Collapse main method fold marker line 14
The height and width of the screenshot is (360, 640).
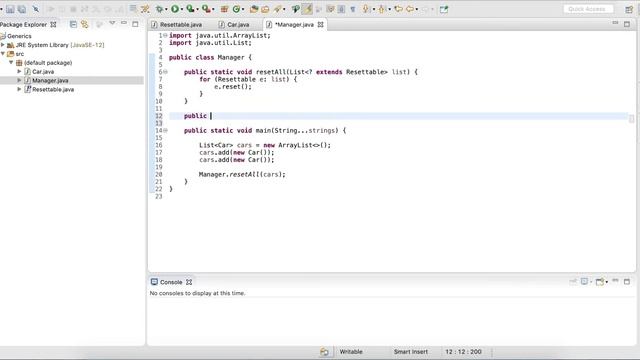tap(165, 131)
